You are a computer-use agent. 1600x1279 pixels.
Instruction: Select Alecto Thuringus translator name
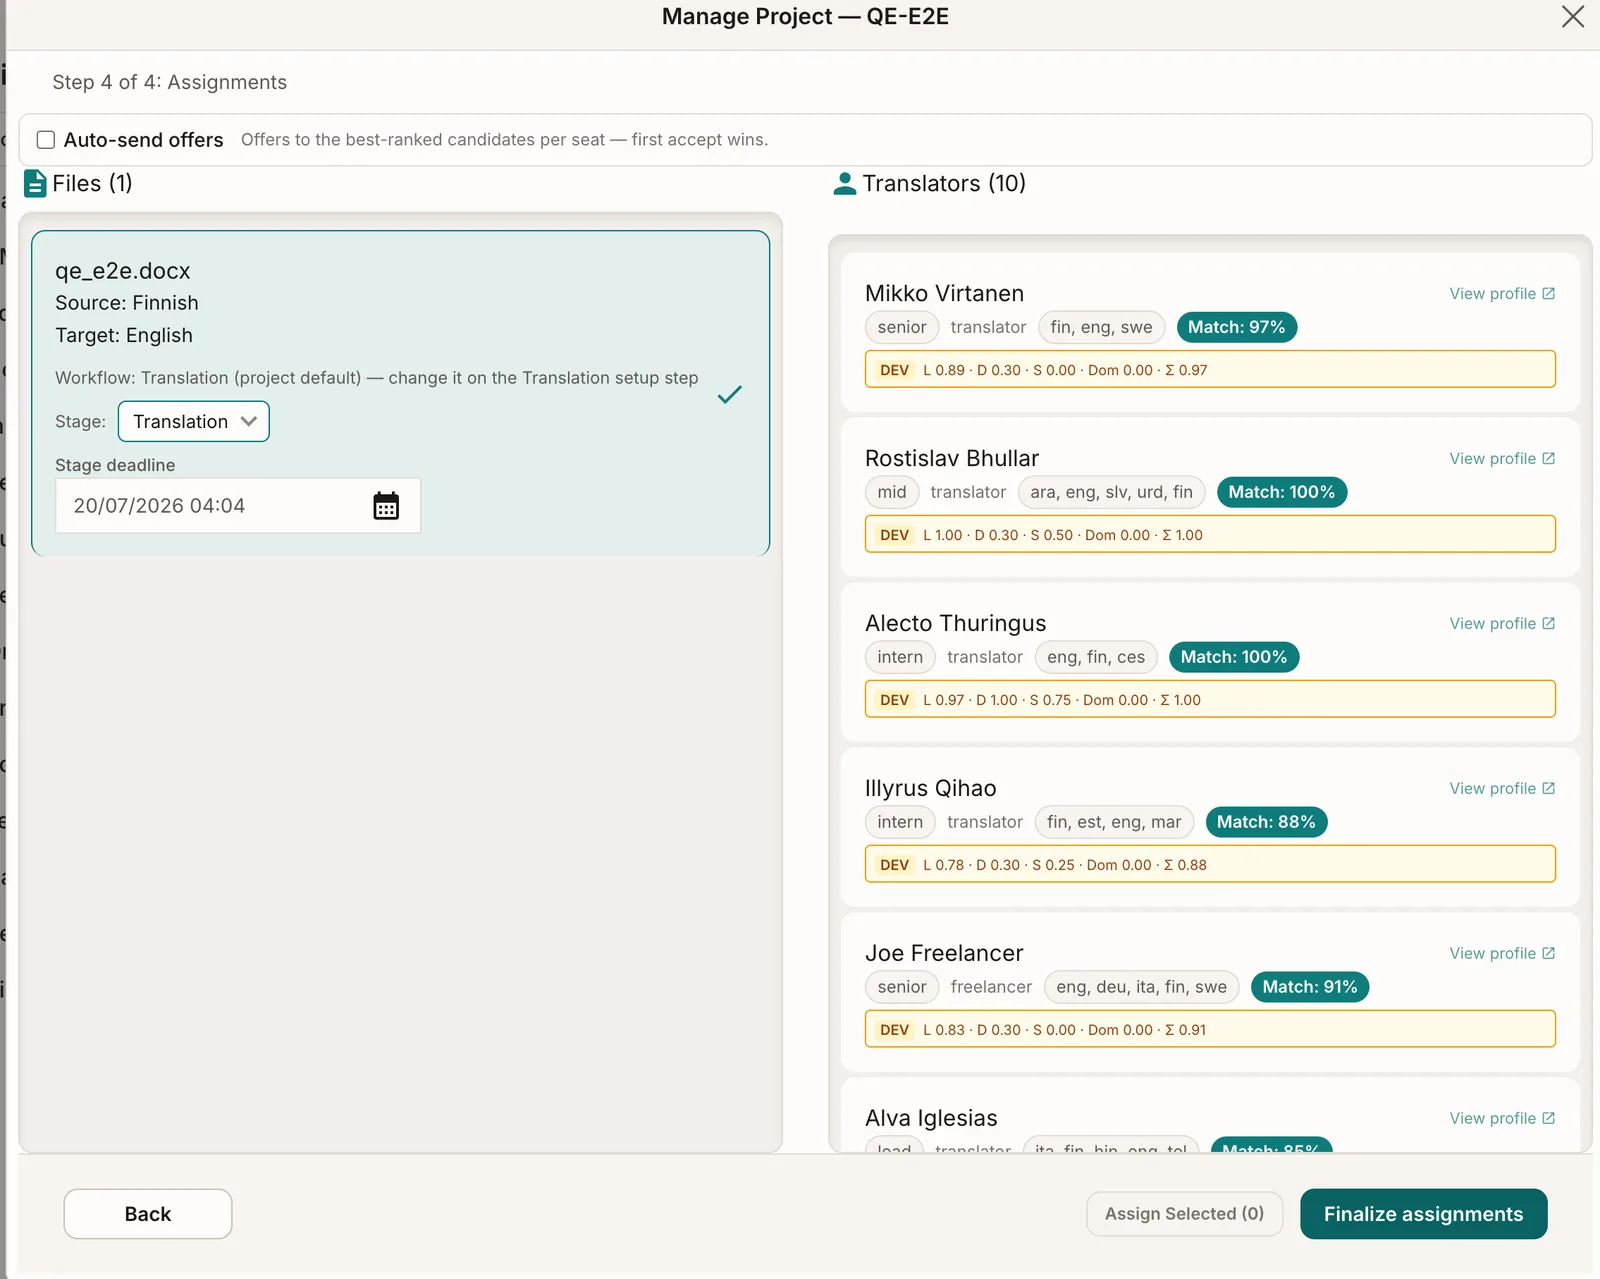point(955,624)
